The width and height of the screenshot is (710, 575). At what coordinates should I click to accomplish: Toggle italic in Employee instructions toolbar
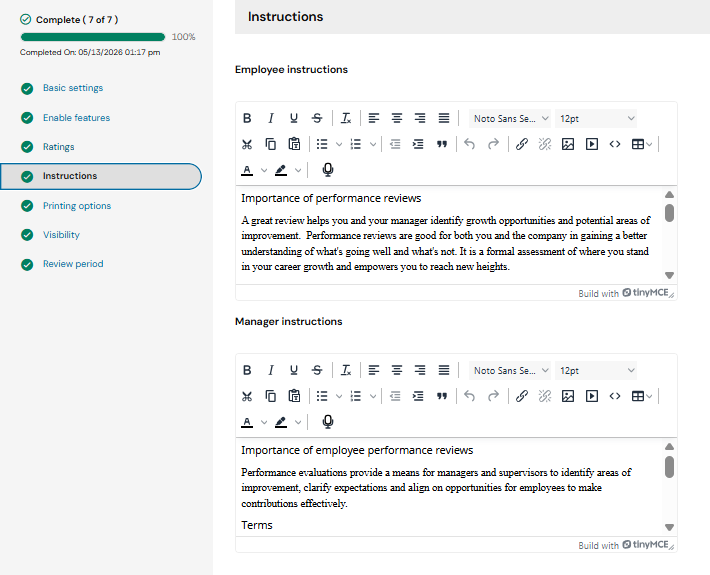[270, 118]
